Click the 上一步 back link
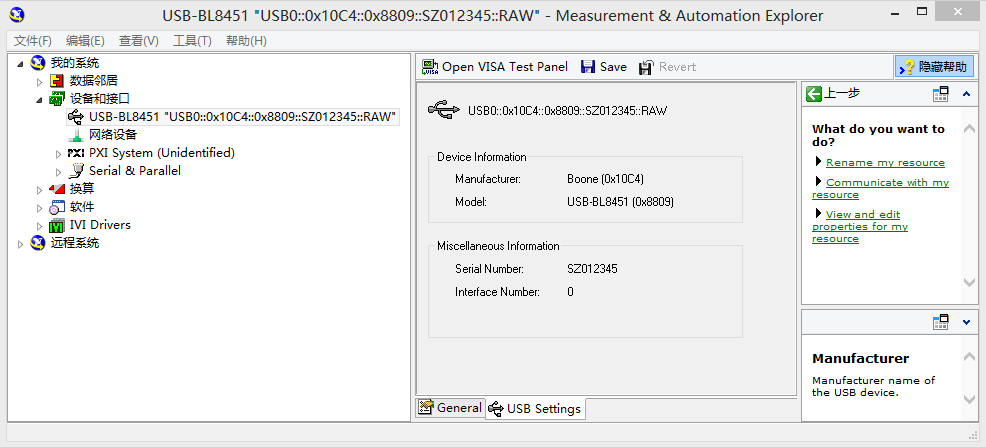 click(841, 94)
